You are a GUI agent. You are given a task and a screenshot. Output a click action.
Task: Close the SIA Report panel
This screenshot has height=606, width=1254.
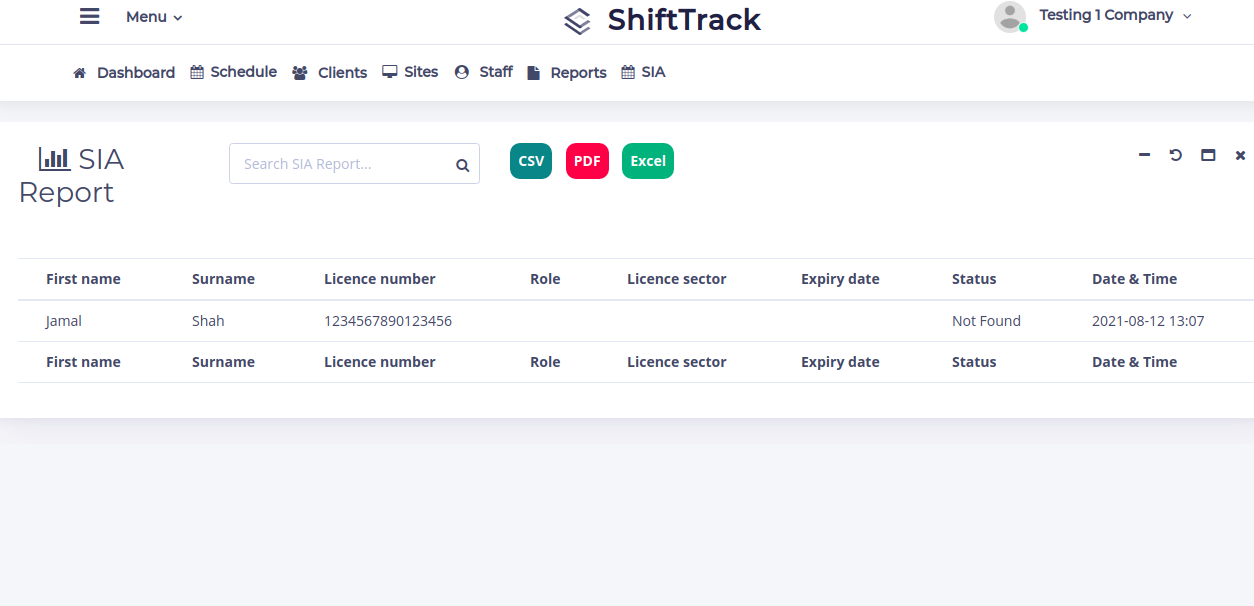[x=1240, y=155]
